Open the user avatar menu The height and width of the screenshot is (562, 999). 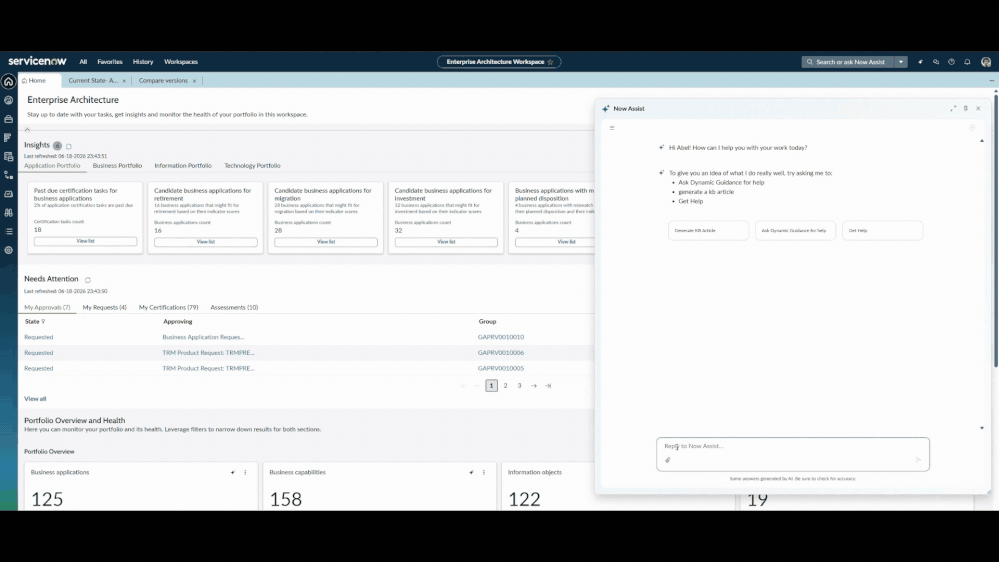(986, 62)
